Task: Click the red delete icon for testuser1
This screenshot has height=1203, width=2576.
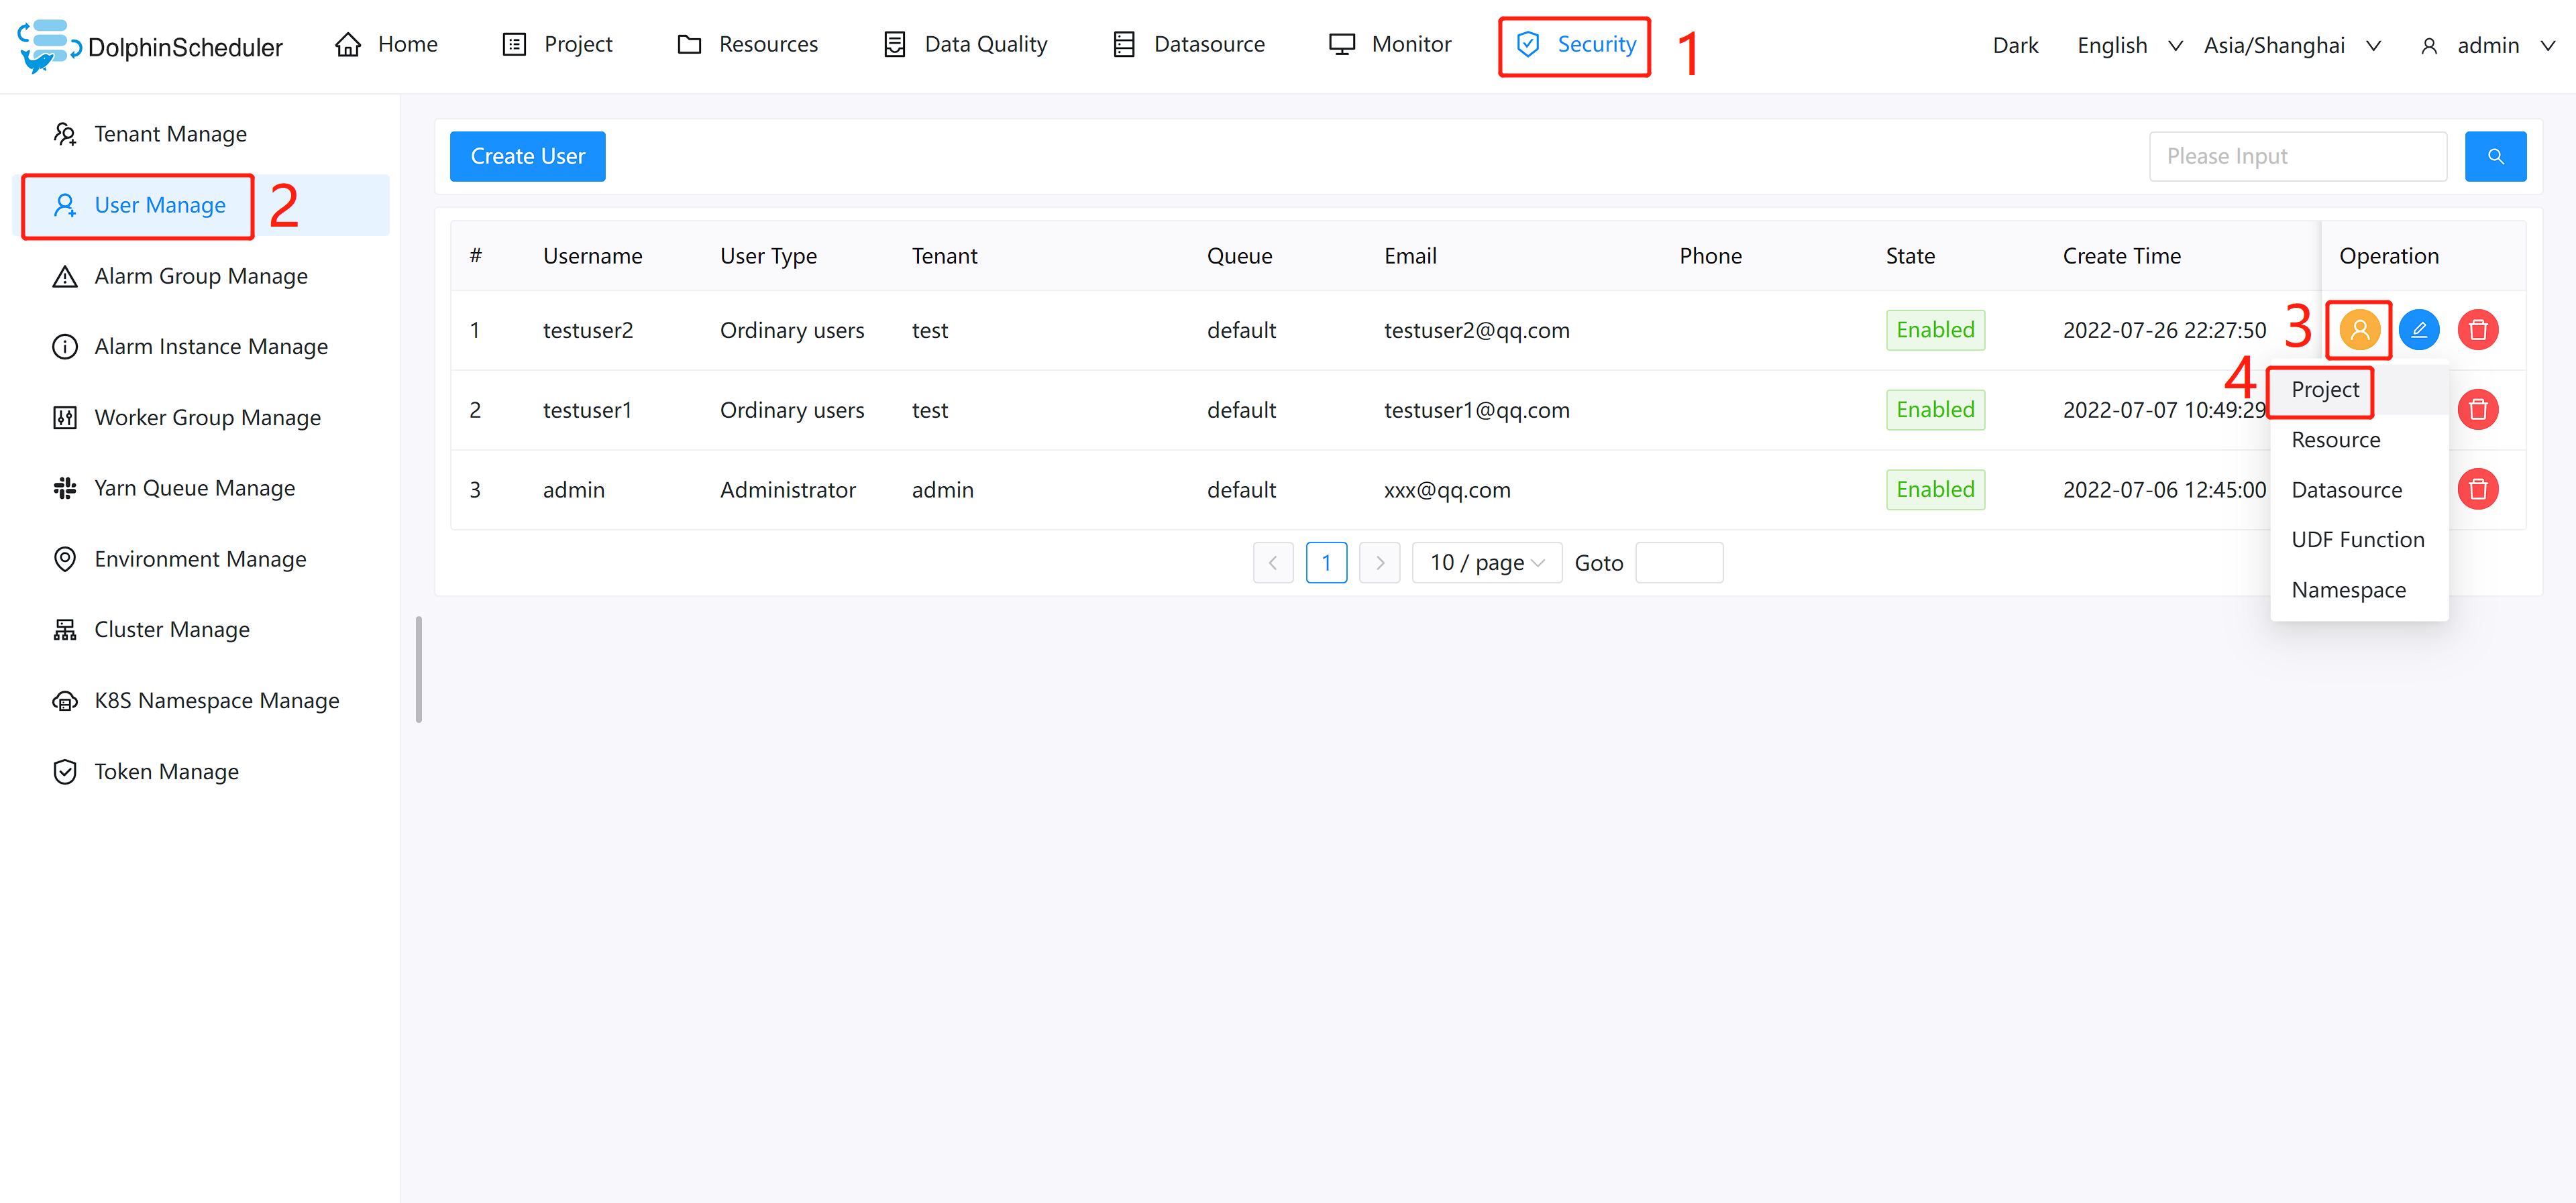Action: tap(2477, 409)
